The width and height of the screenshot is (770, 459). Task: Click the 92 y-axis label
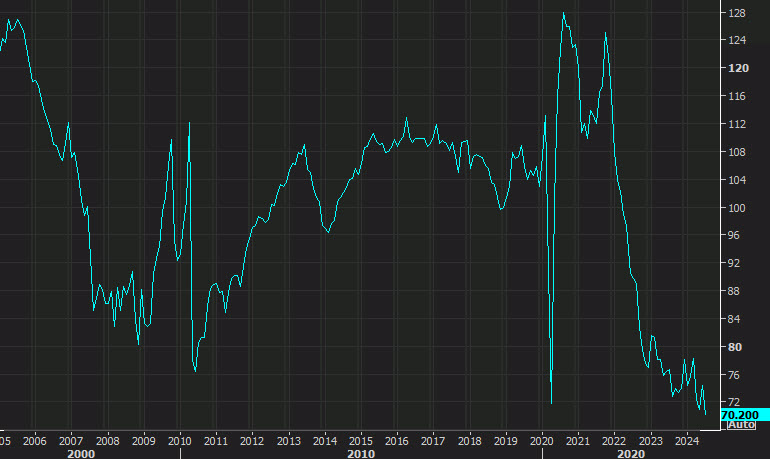tap(734, 264)
